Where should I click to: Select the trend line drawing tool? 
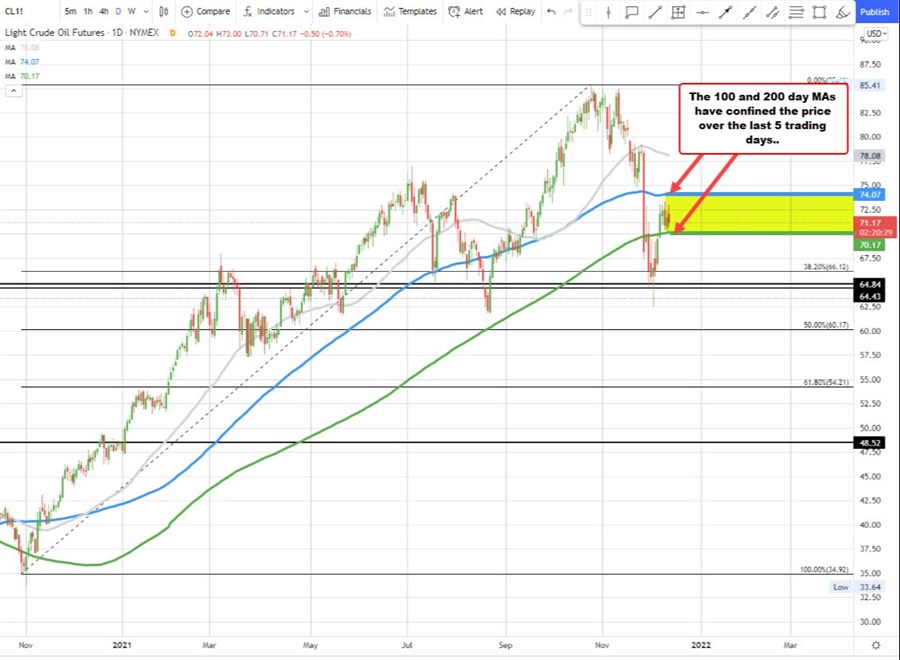point(656,12)
